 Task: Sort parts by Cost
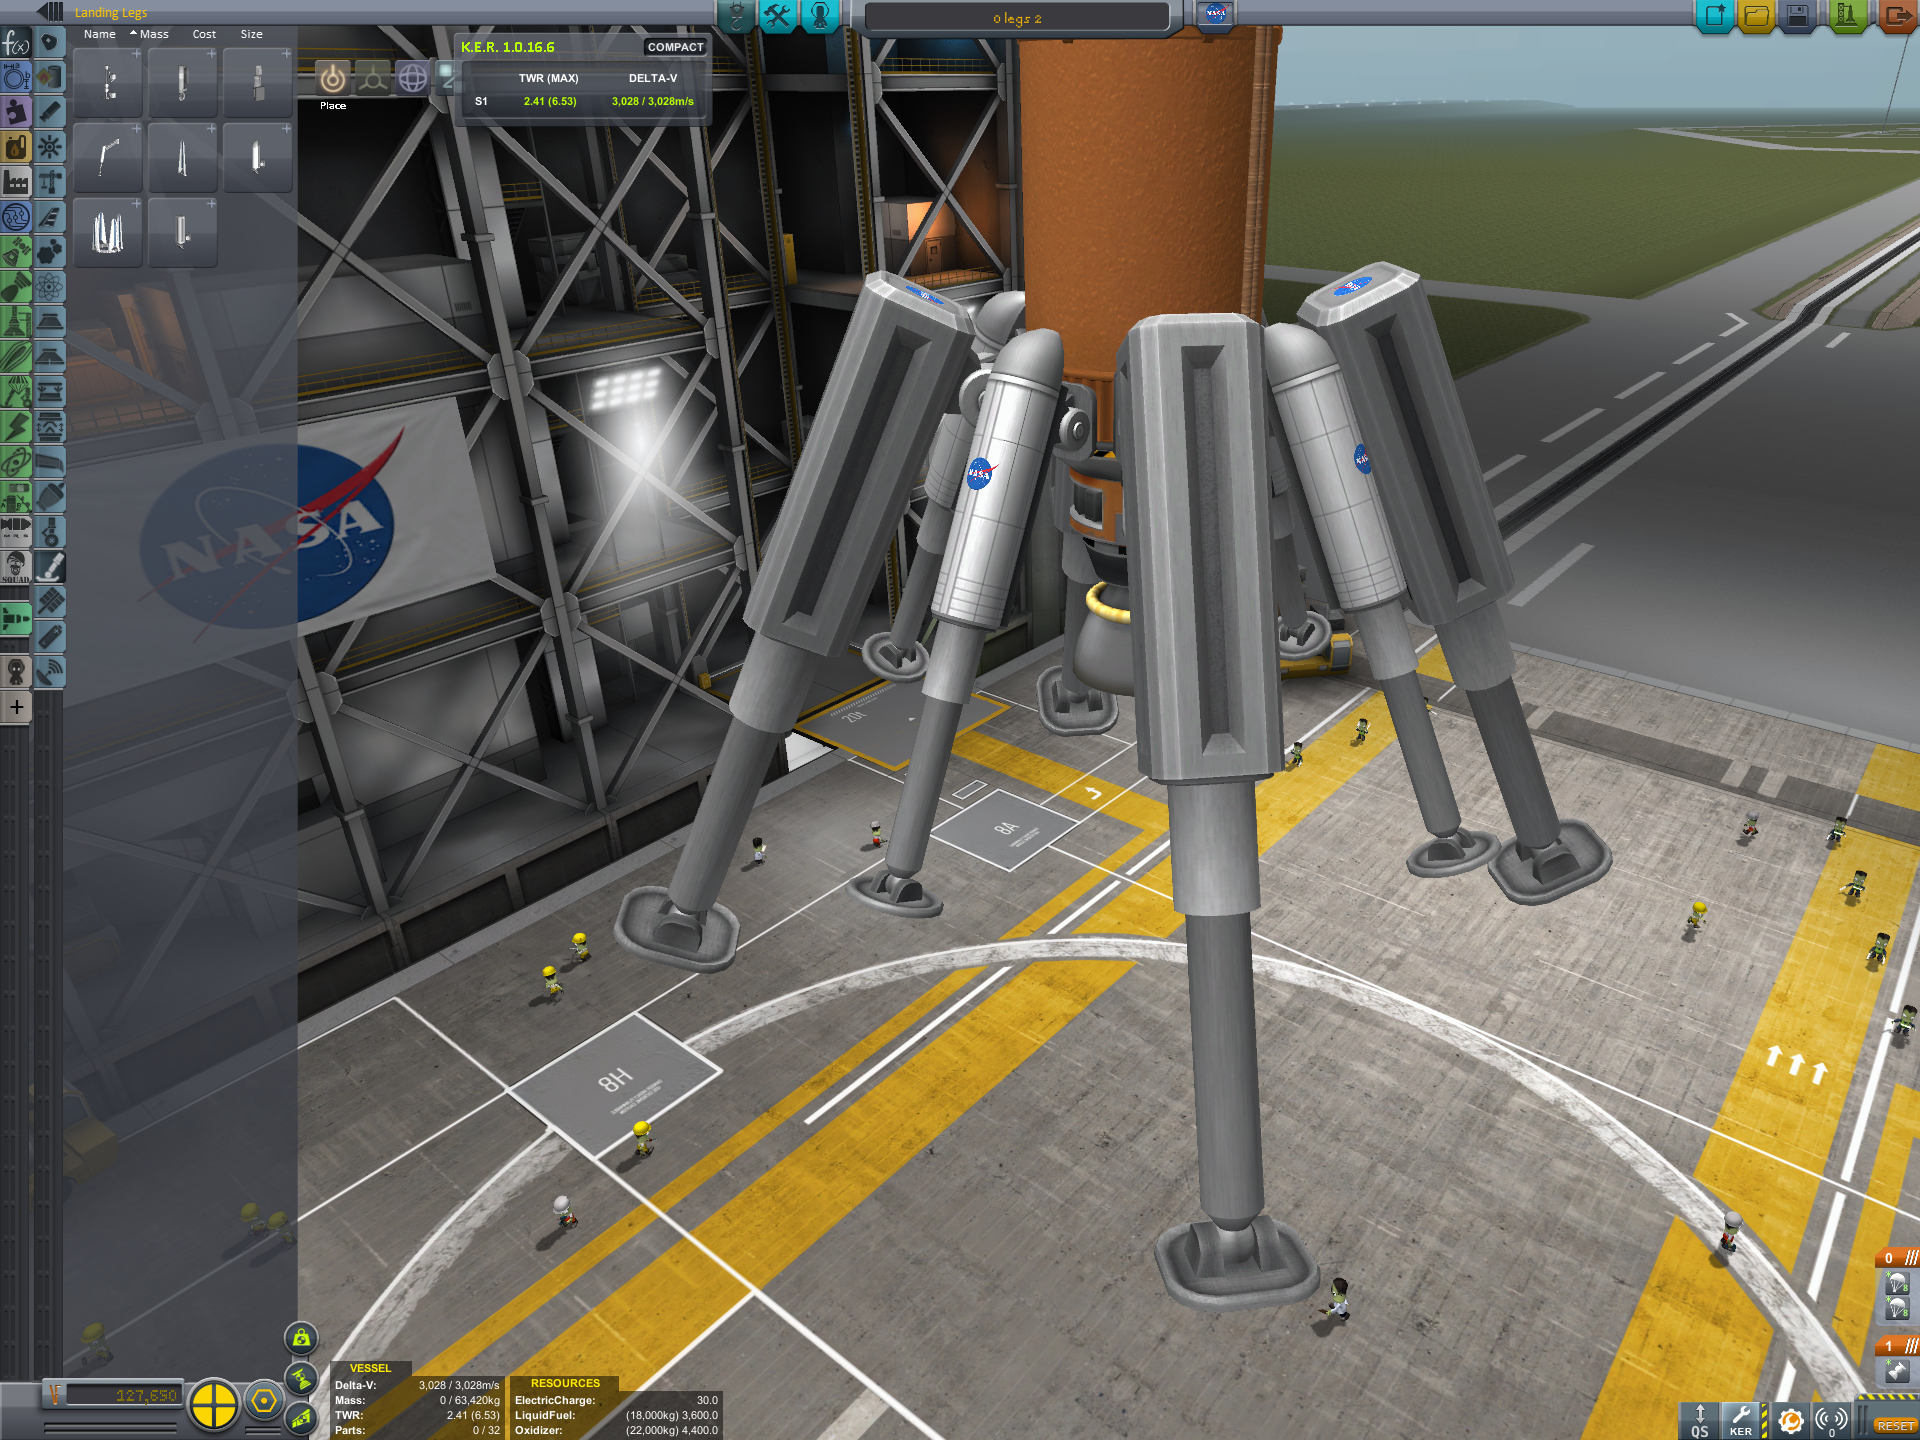tap(204, 34)
